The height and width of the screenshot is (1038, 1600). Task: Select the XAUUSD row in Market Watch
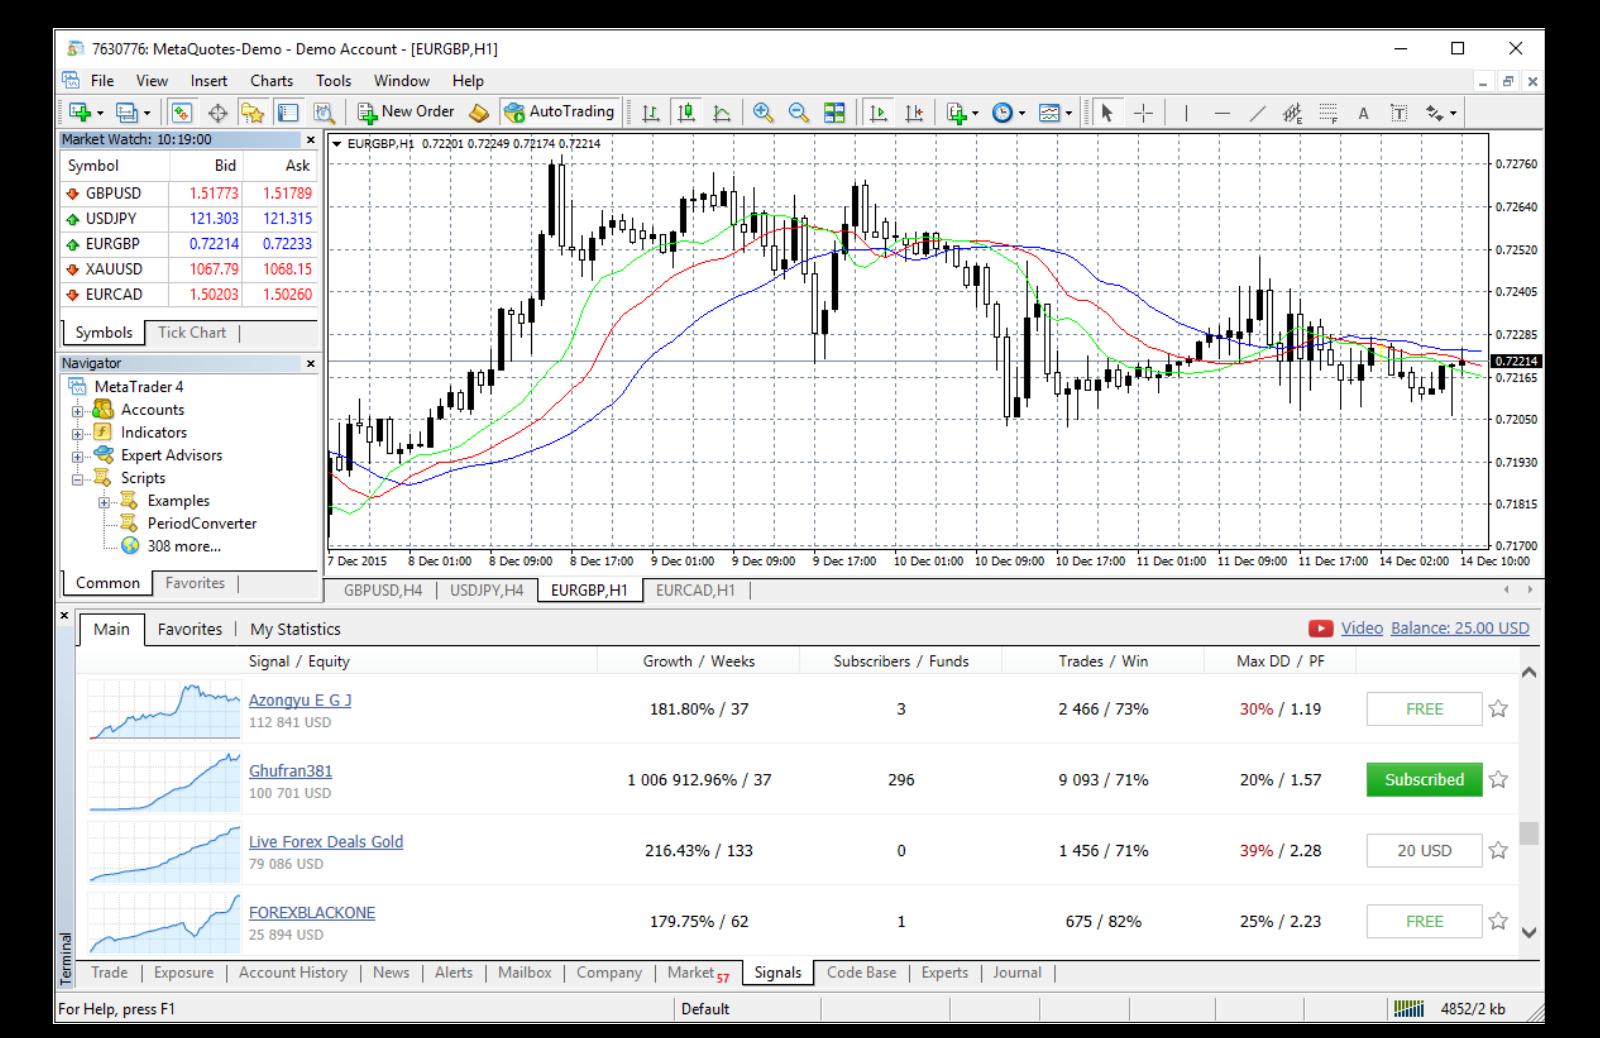189,269
